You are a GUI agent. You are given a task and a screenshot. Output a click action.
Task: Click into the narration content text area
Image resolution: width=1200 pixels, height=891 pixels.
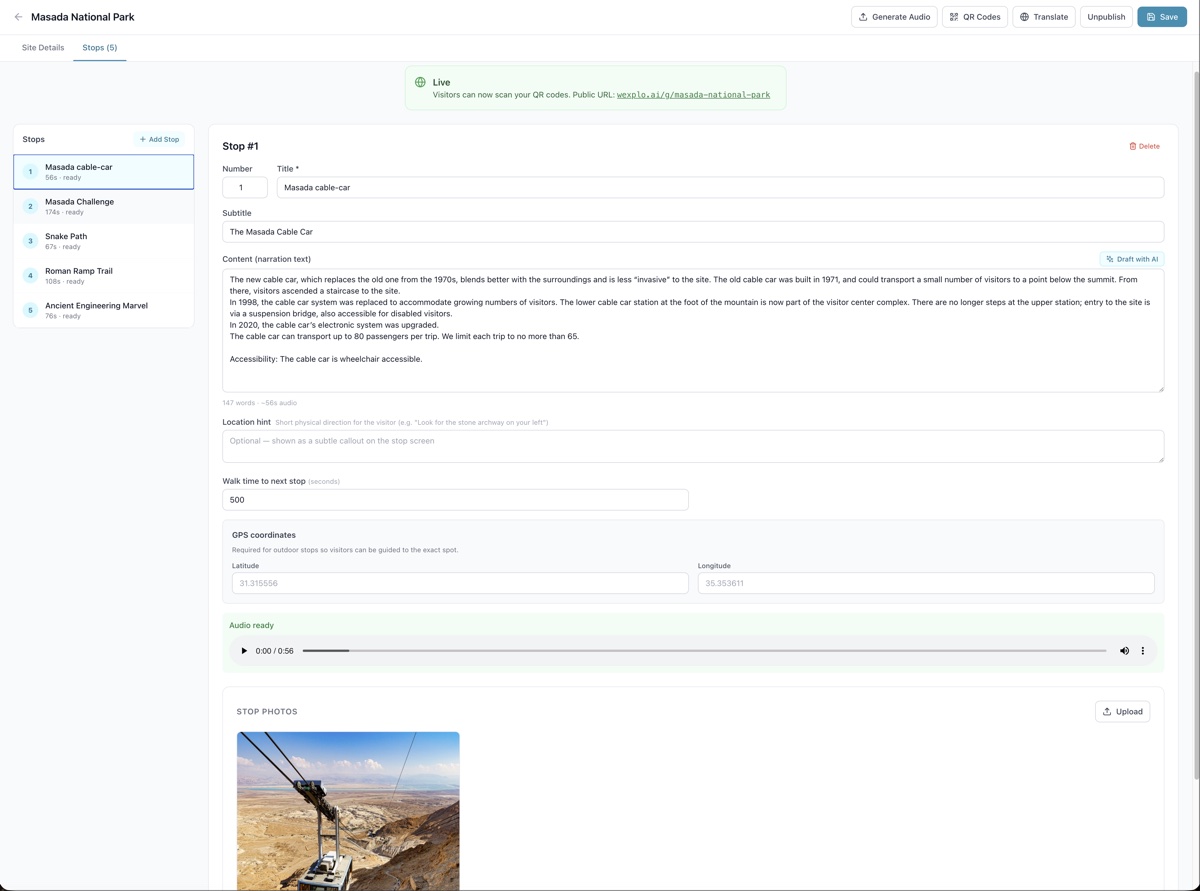693,330
